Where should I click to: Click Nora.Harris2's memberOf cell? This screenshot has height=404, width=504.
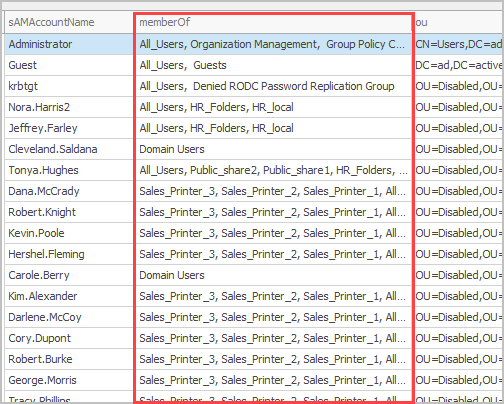(273, 107)
